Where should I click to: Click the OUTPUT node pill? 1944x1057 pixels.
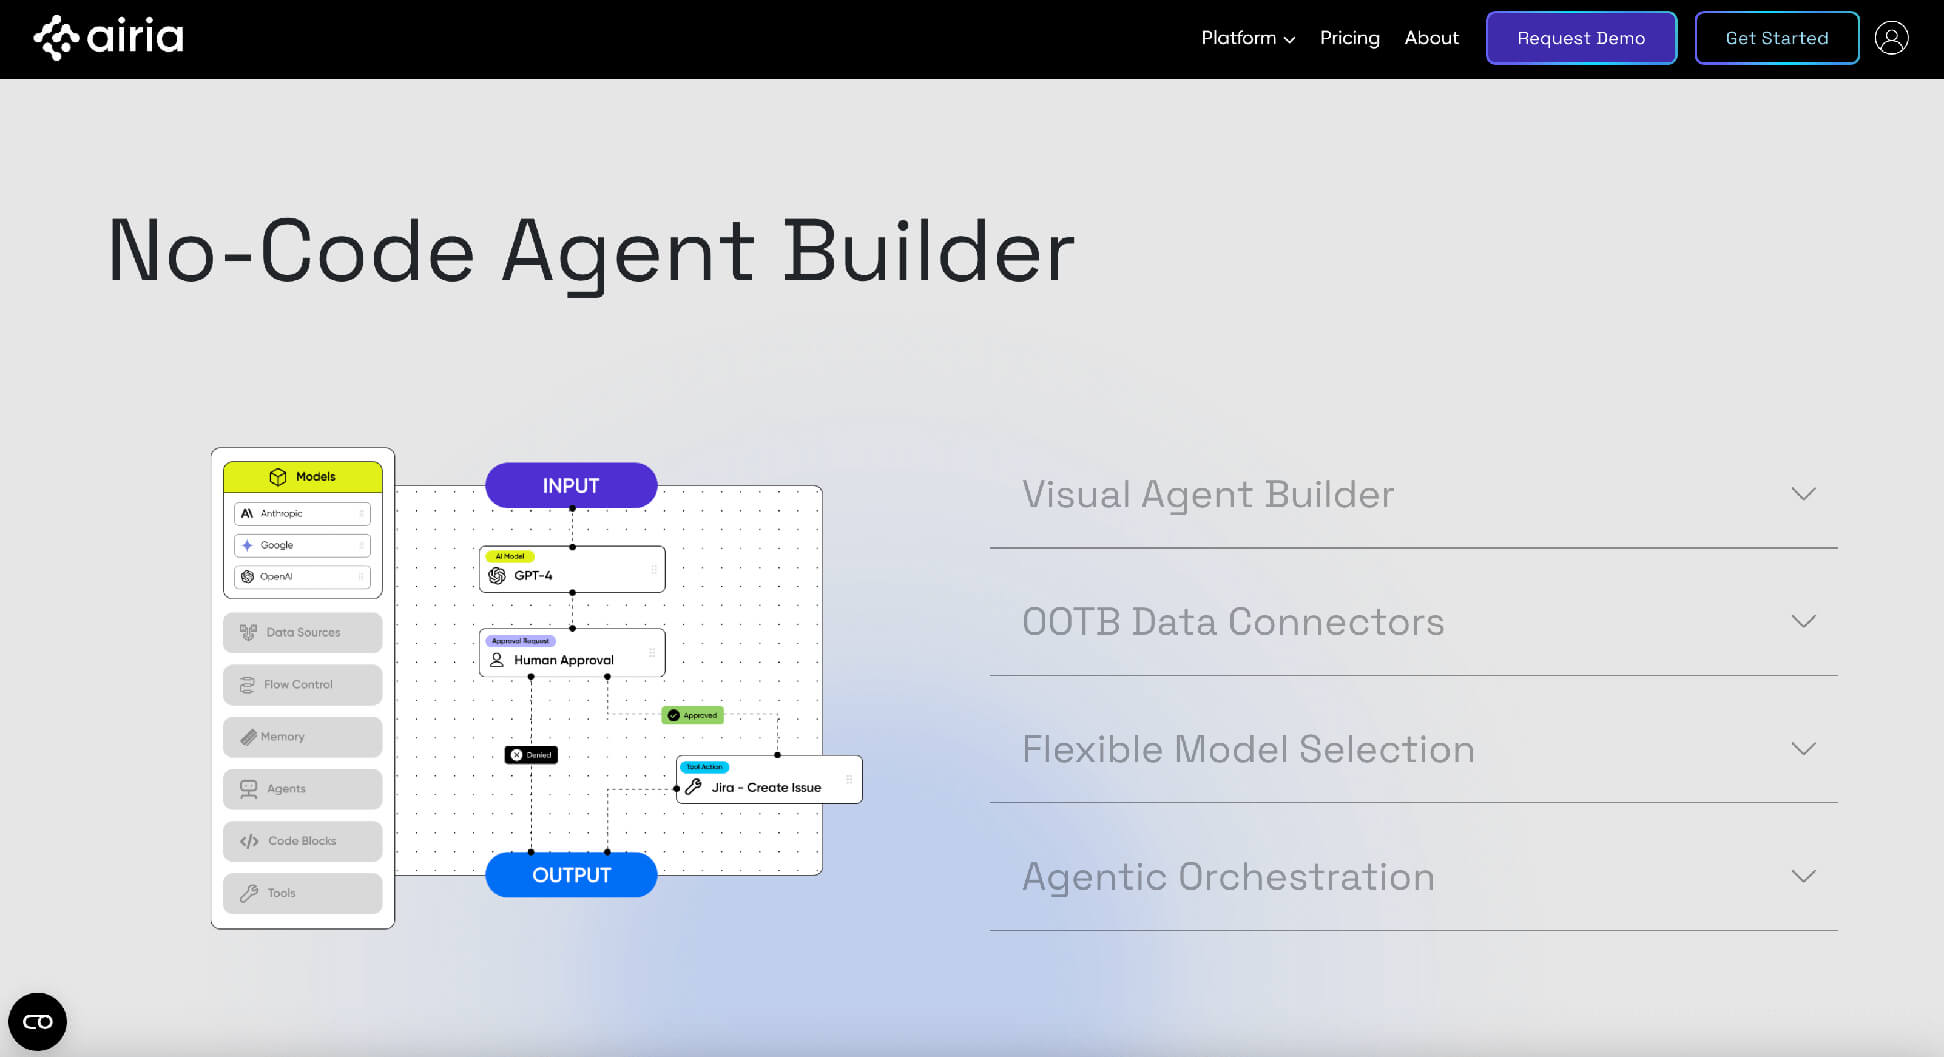(571, 875)
